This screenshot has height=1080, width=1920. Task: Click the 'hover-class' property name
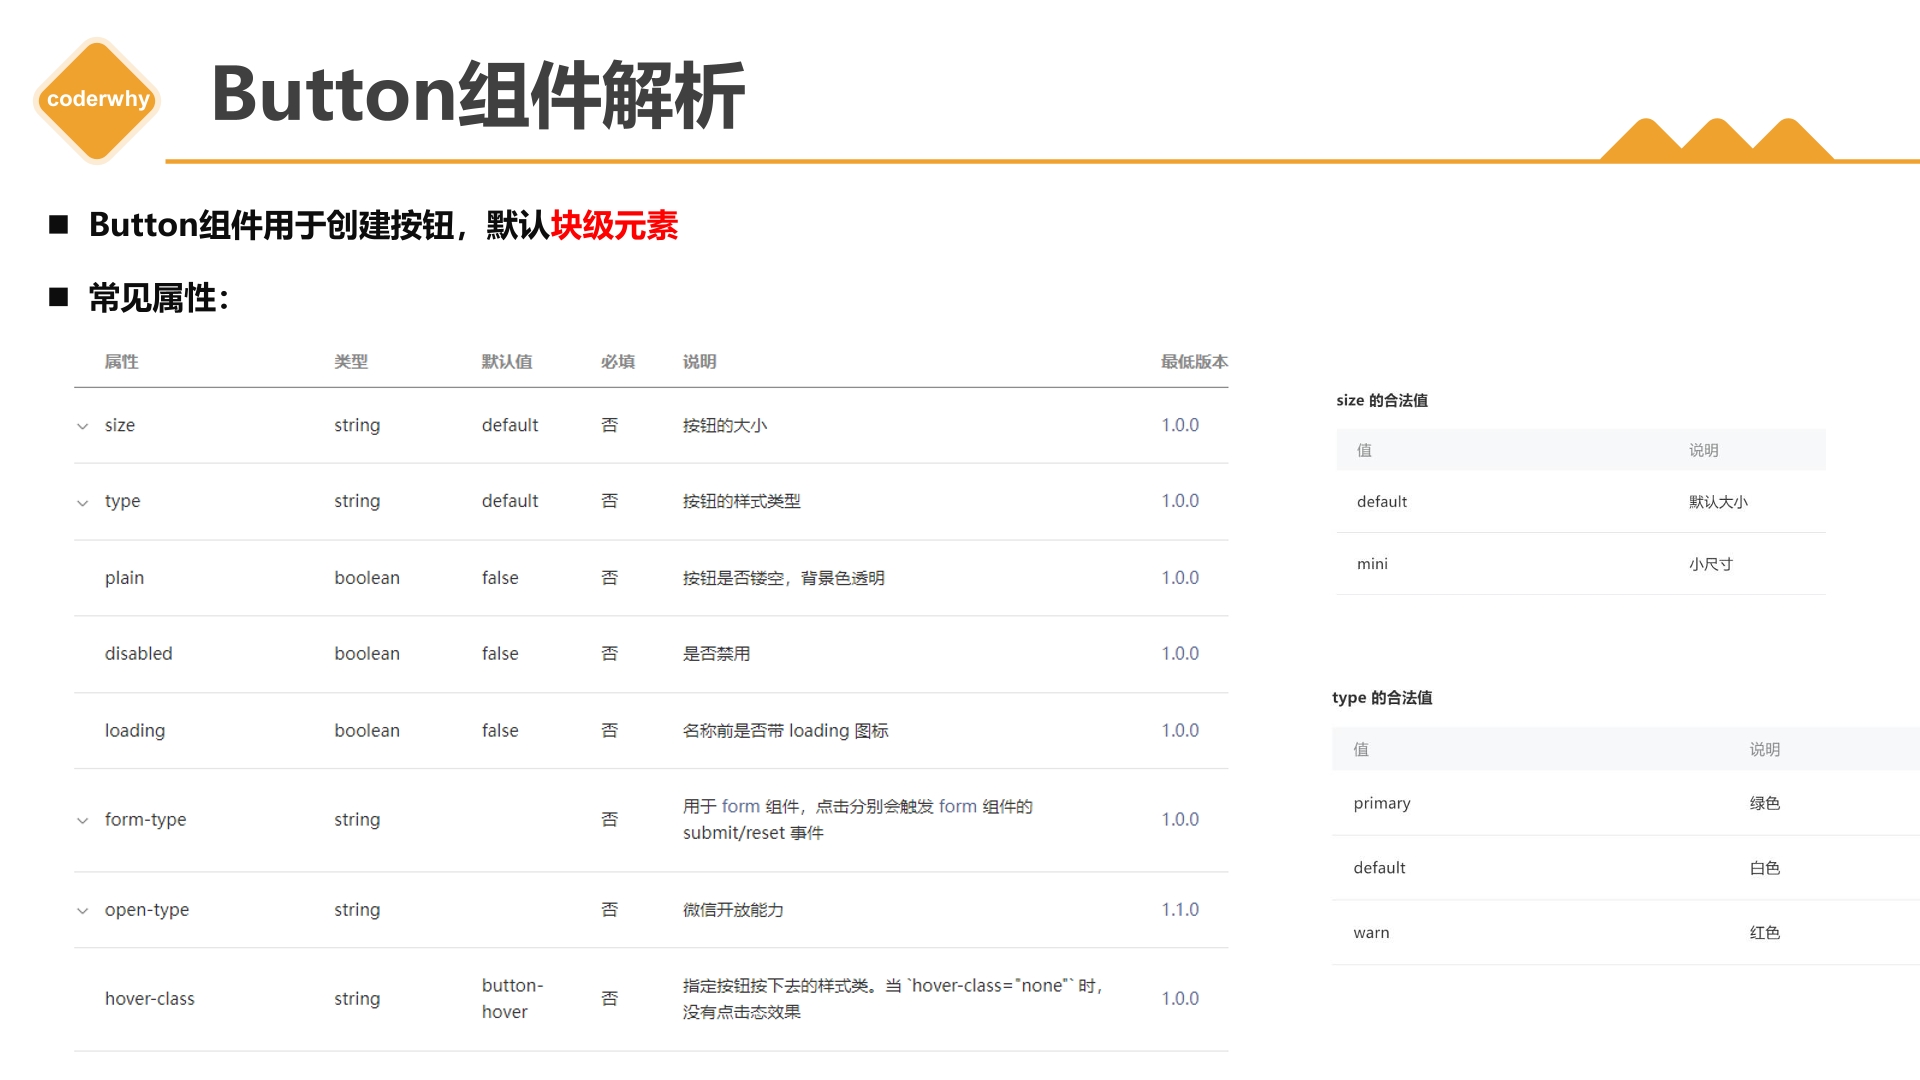[x=150, y=998]
